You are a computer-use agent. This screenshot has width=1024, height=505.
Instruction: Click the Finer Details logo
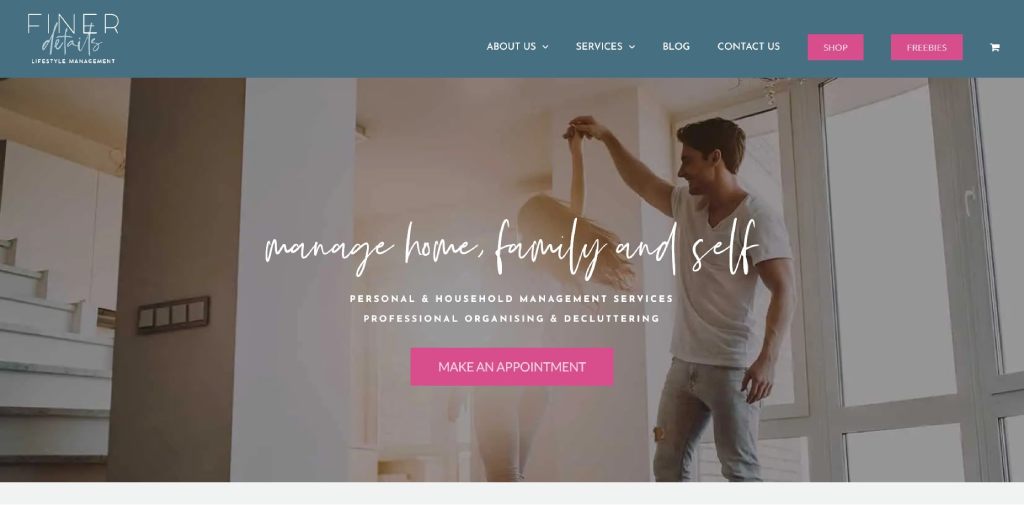(73, 39)
